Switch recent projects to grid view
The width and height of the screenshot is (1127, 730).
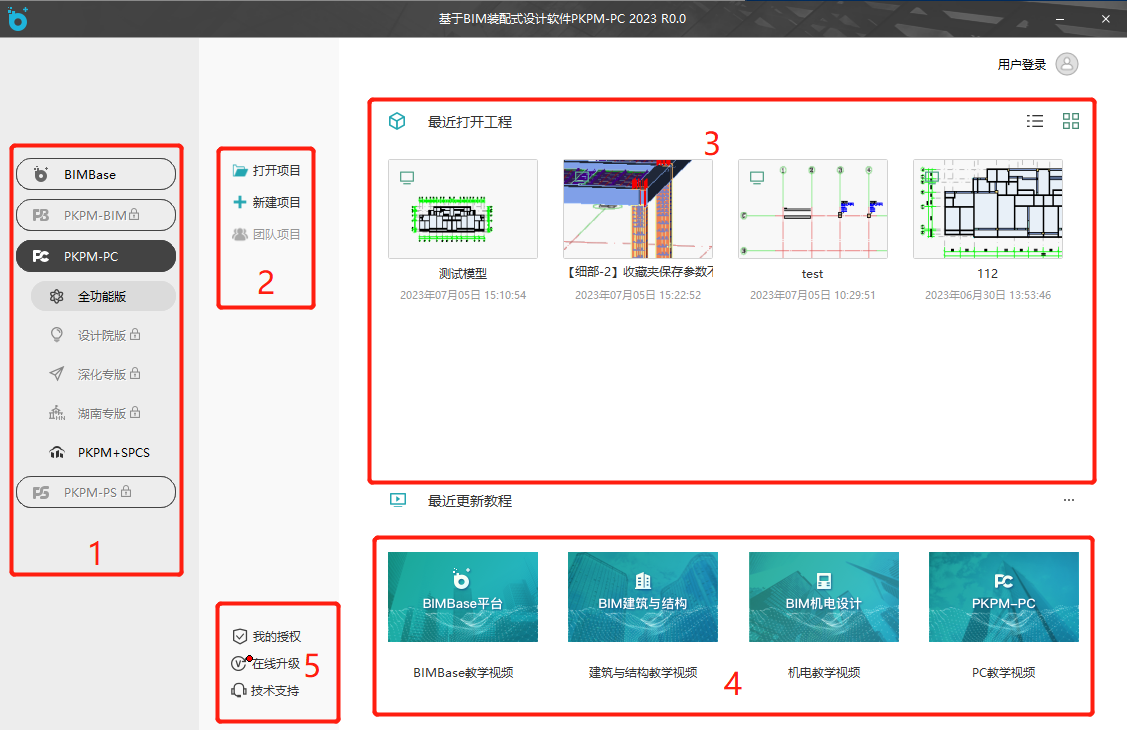coord(1071,121)
